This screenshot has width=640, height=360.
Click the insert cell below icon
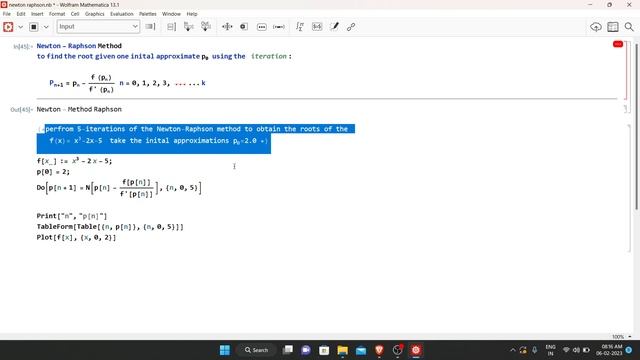pyautogui.click(x=189, y=27)
